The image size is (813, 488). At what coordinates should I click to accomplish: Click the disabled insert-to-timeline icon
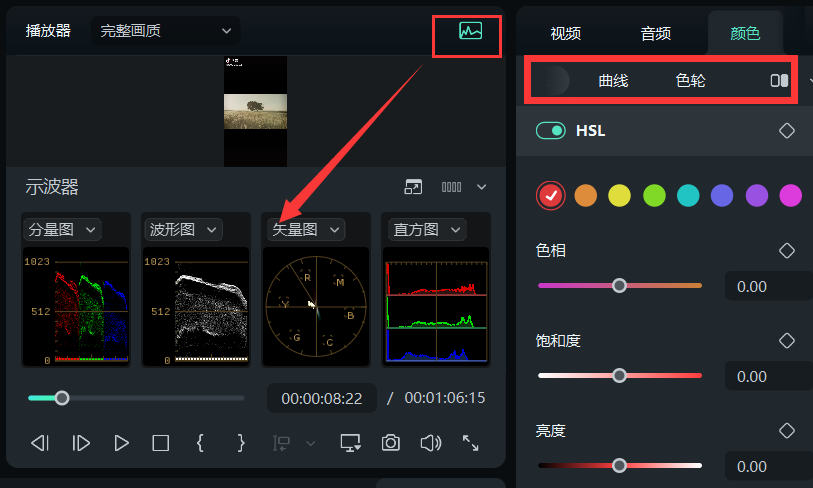click(x=282, y=443)
